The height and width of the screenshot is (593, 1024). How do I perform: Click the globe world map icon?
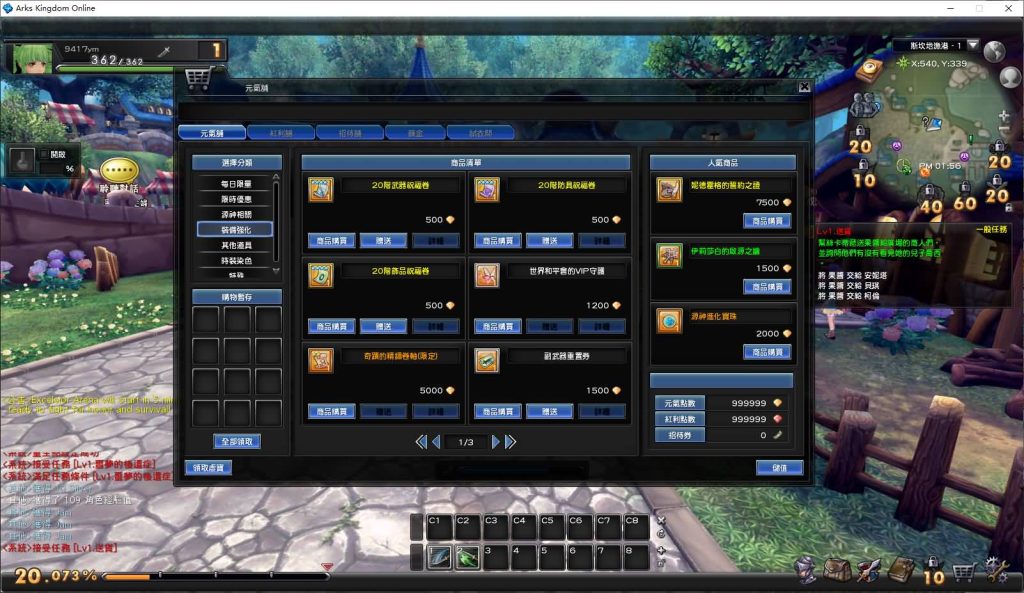[994, 51]
